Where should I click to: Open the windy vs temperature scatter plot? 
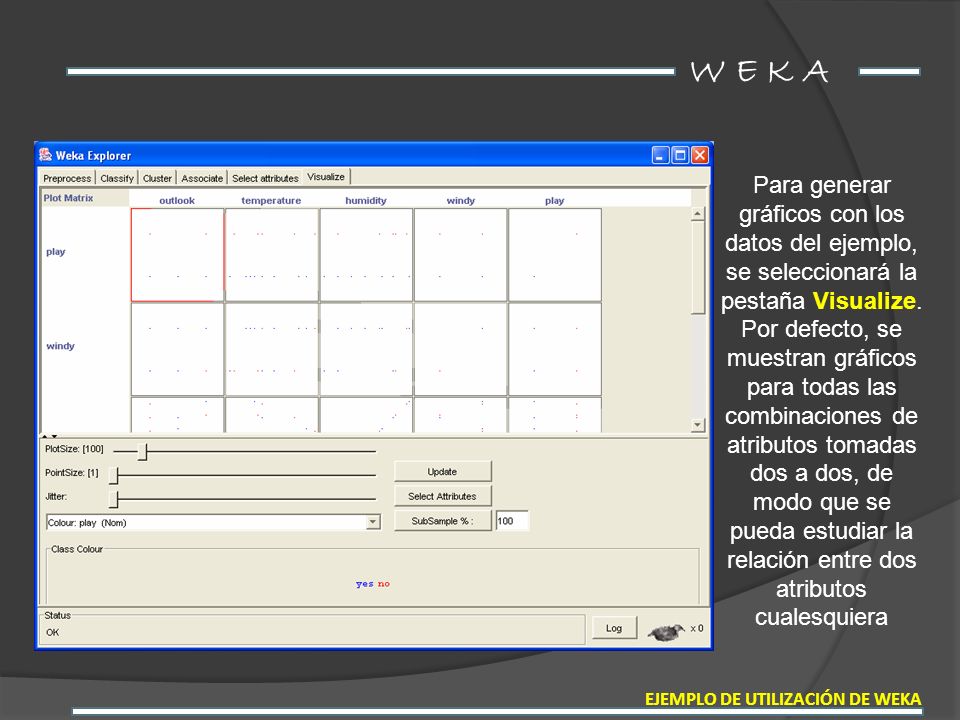pos(272,349)
